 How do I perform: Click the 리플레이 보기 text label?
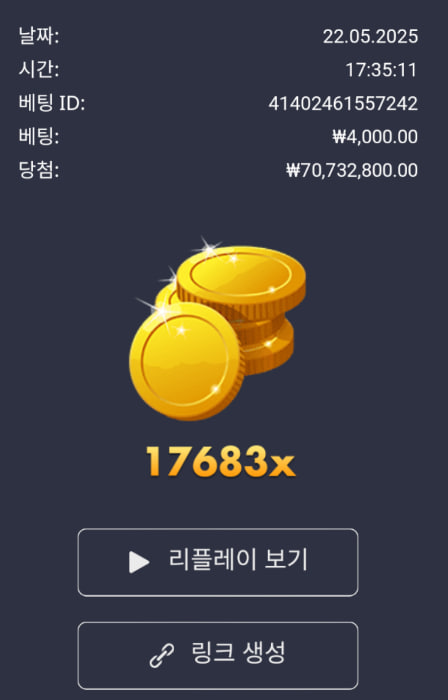[238, 560]
